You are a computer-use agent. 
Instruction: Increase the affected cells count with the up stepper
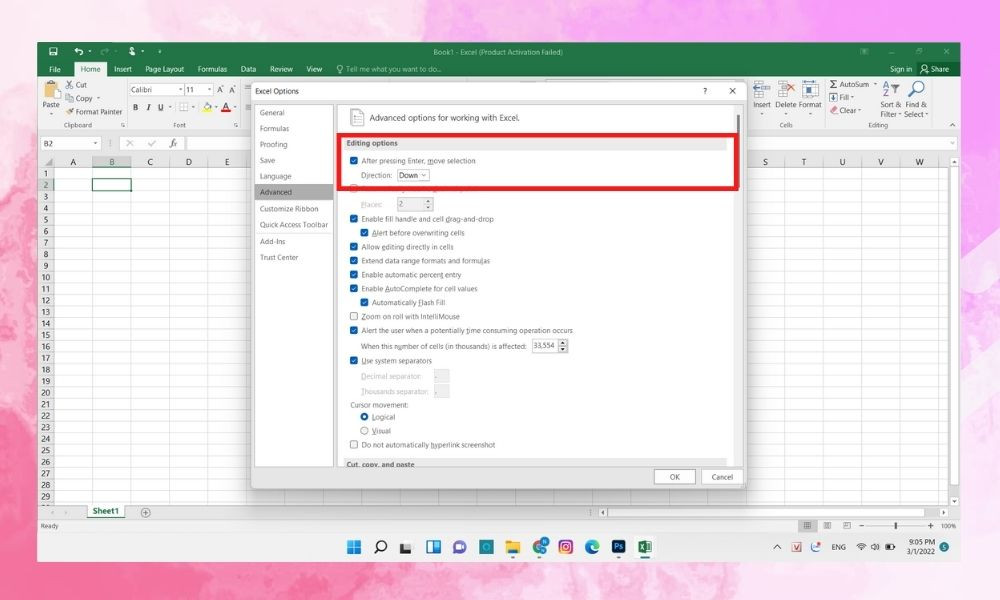(562, 342)
